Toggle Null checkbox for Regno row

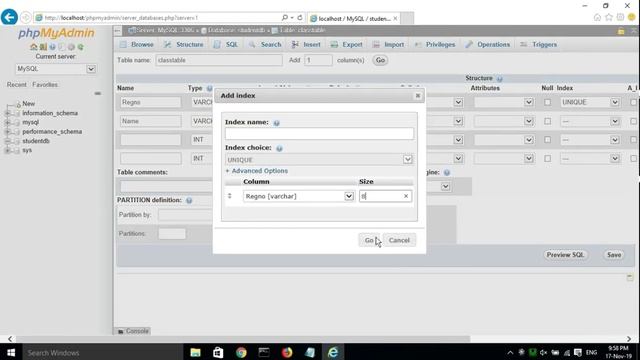547,102
